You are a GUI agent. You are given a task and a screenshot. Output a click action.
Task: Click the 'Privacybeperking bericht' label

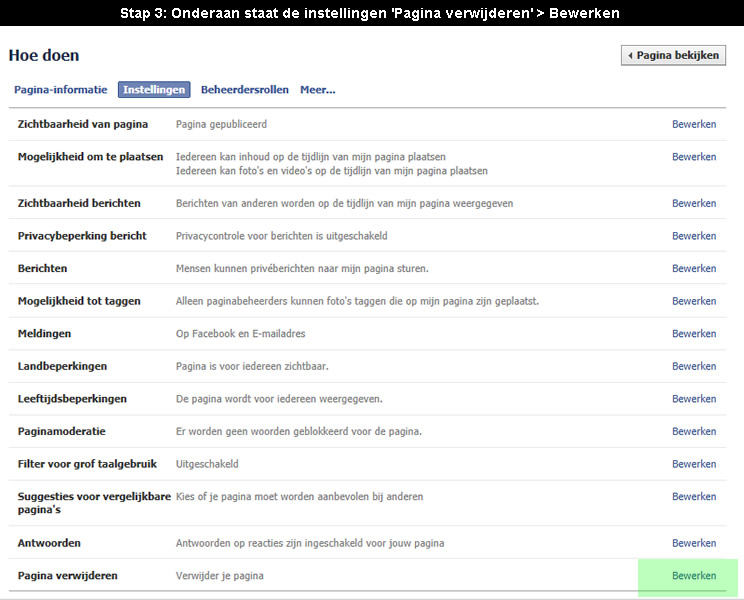[x=82, y=236]
